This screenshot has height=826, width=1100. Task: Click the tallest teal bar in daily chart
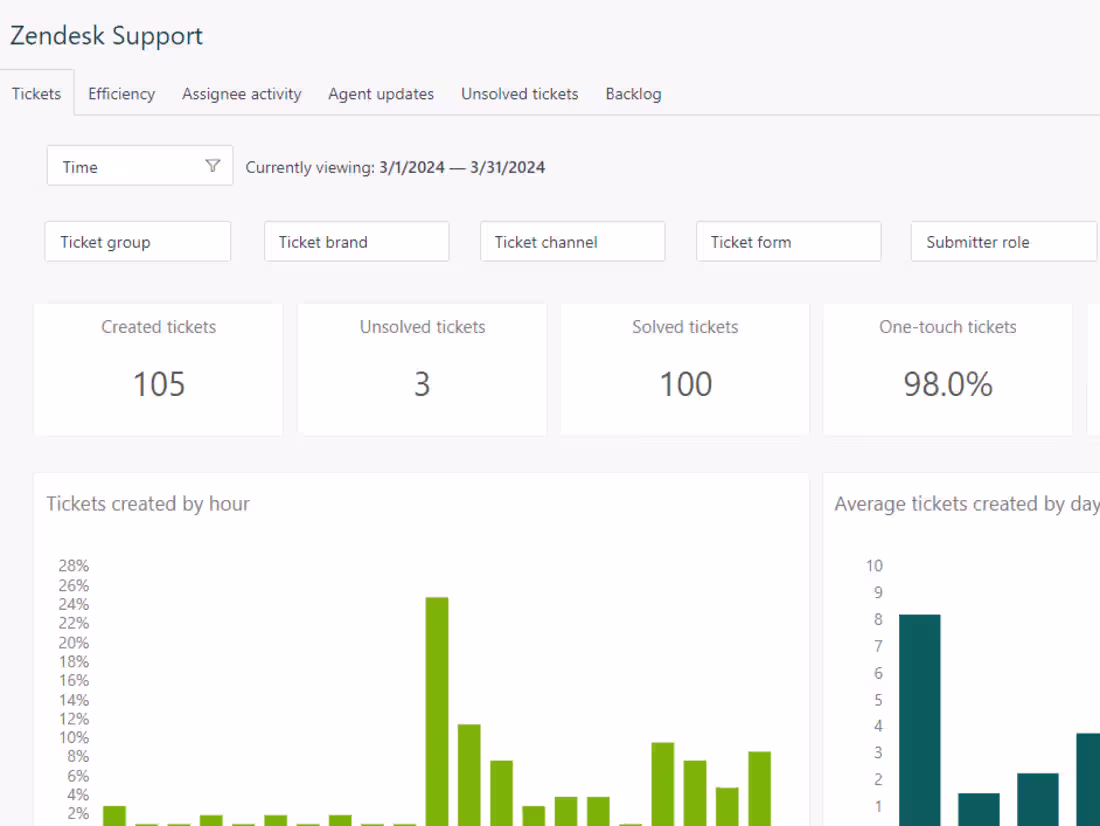click(919, 720)
